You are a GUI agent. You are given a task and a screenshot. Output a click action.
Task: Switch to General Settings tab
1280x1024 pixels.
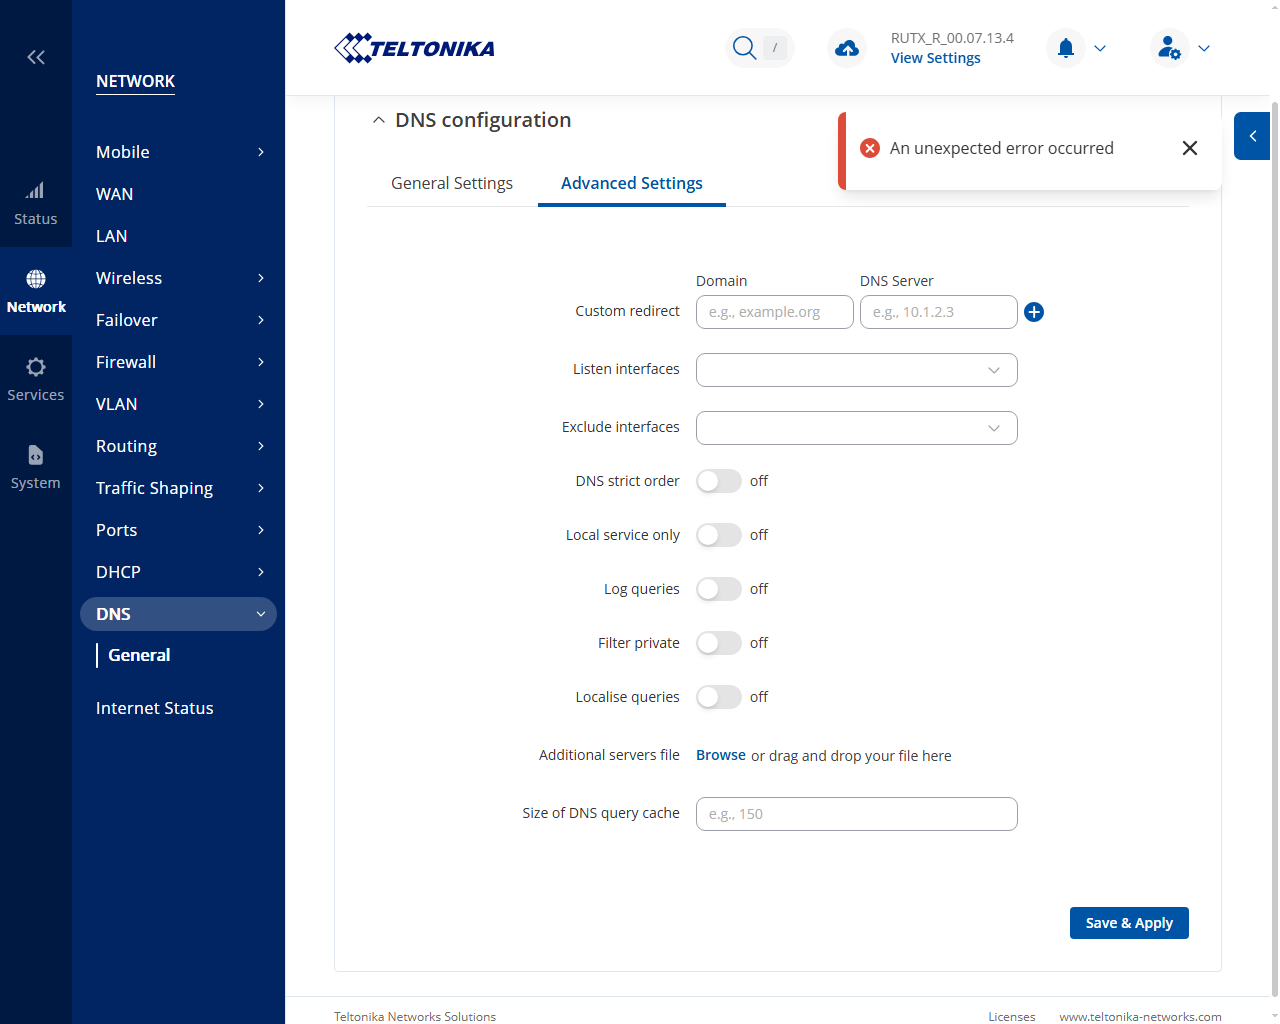(x=452, y=183)
